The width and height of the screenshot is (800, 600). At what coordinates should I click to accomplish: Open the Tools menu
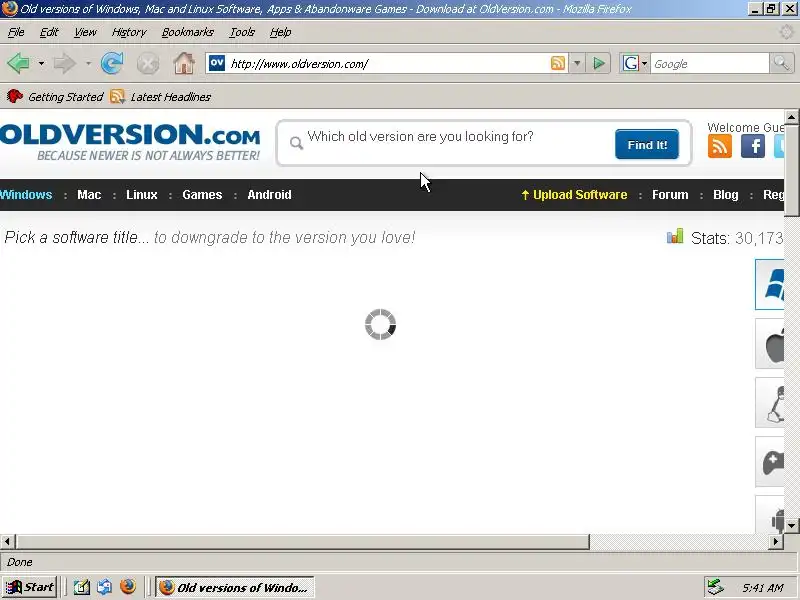[242, 32]
